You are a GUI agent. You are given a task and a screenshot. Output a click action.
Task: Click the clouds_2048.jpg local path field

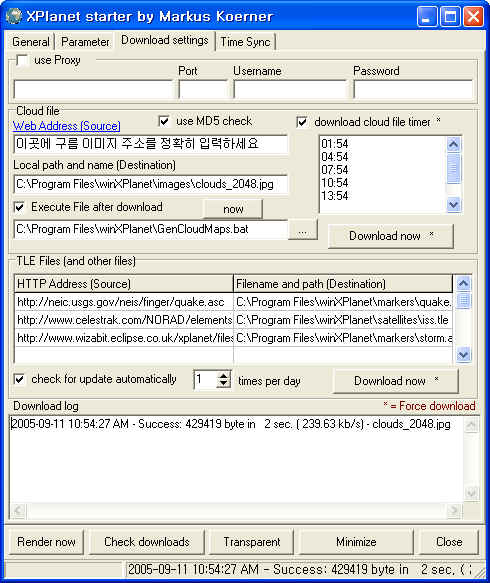(151, 184)
